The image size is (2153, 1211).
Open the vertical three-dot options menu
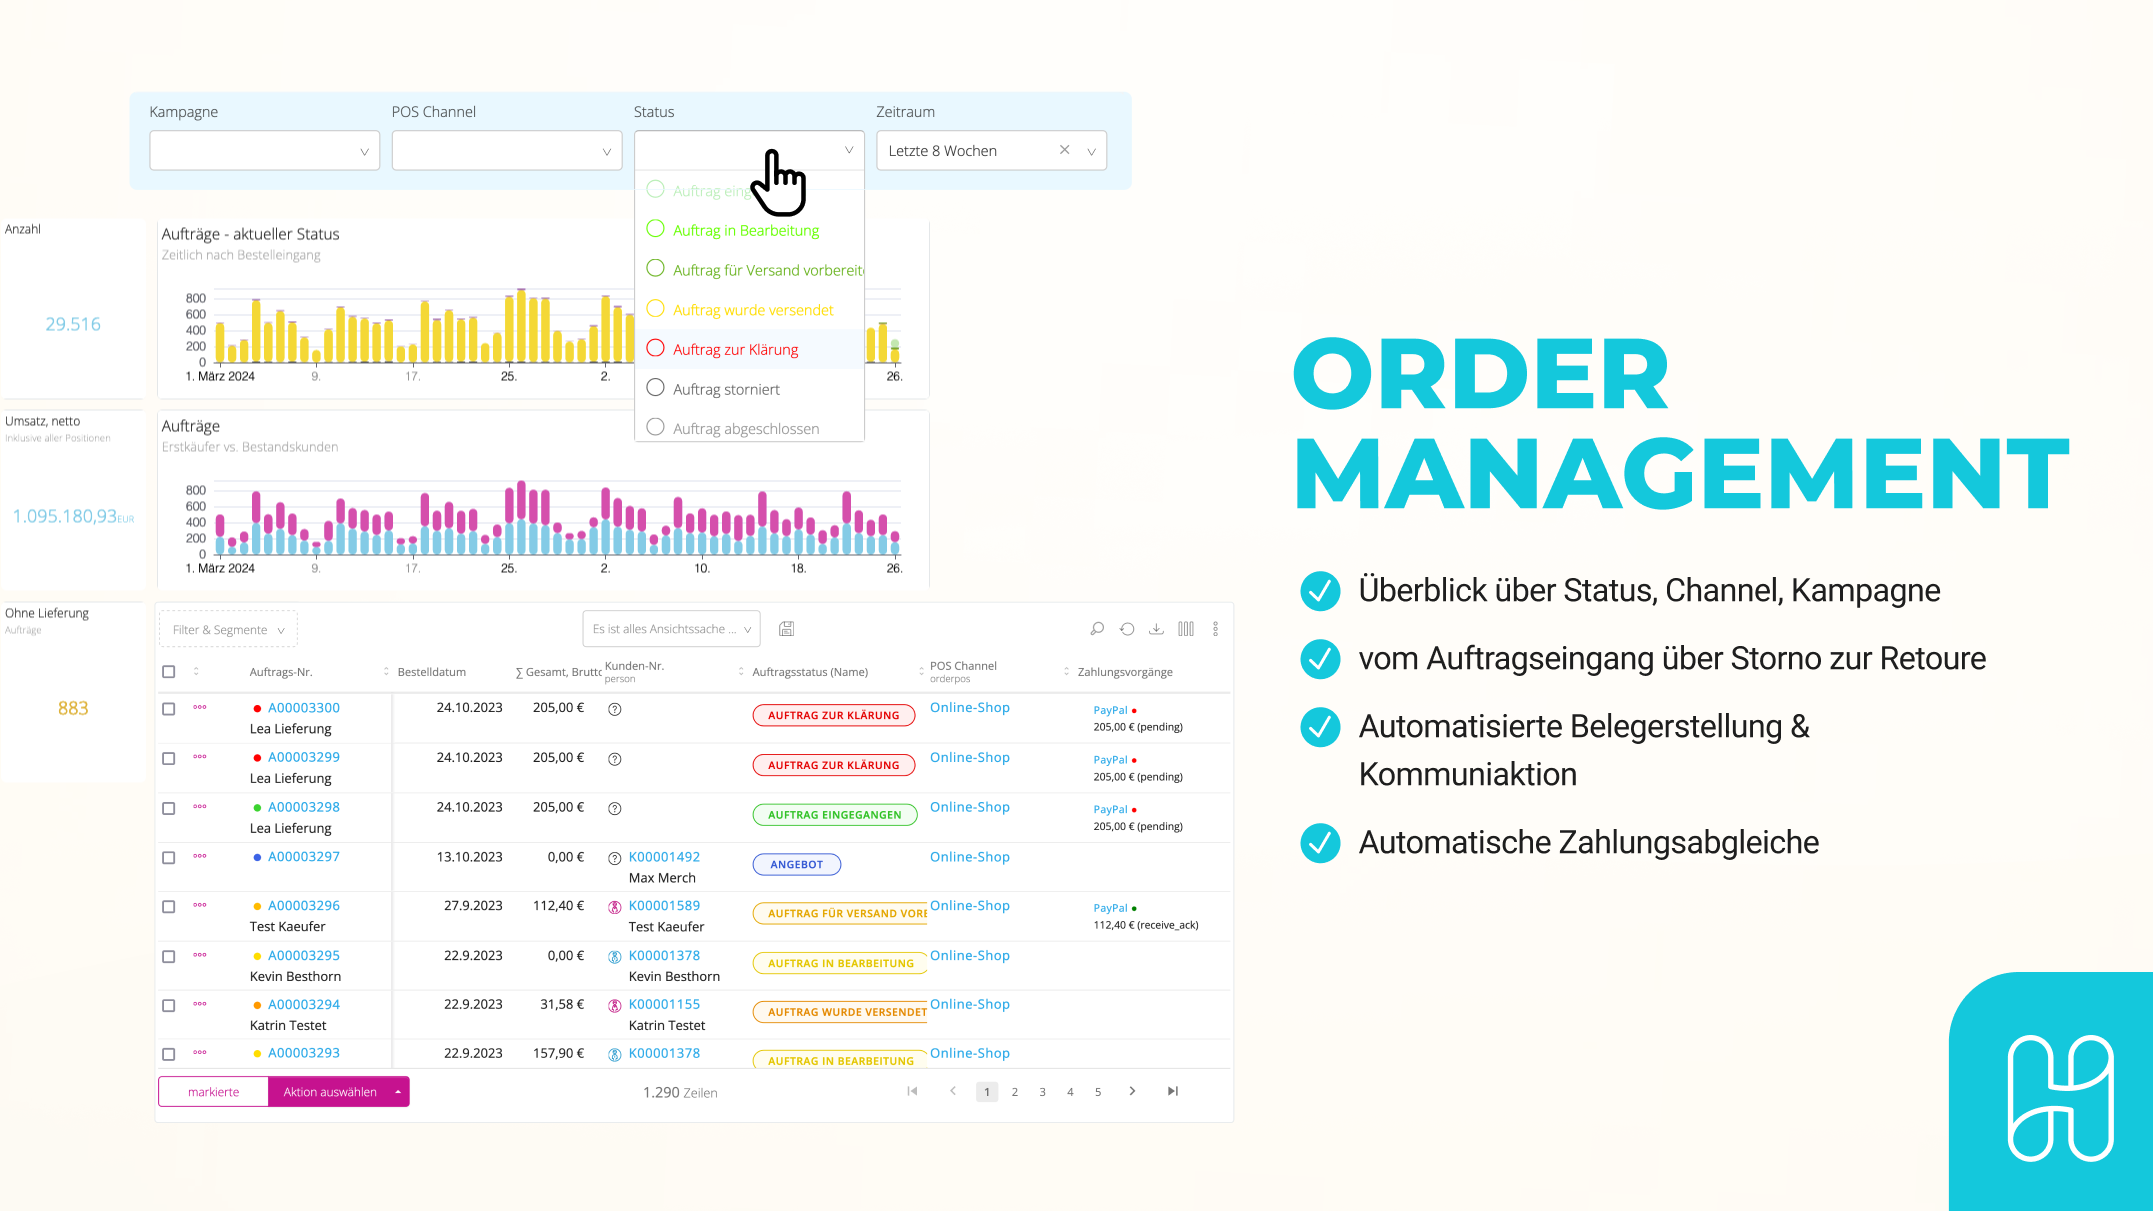[x=1215, y=629]
